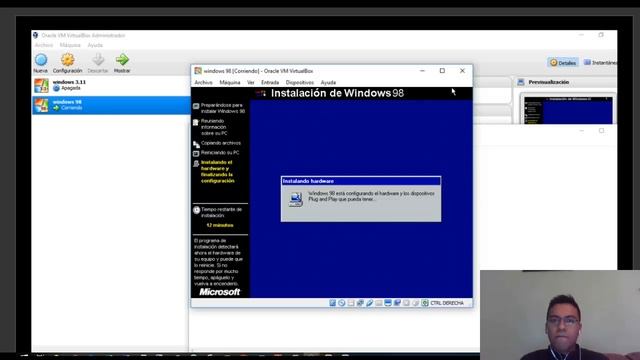Open Máquina menu in VirtualBox Manager window
640x360 pixels.
pos(70,45)
